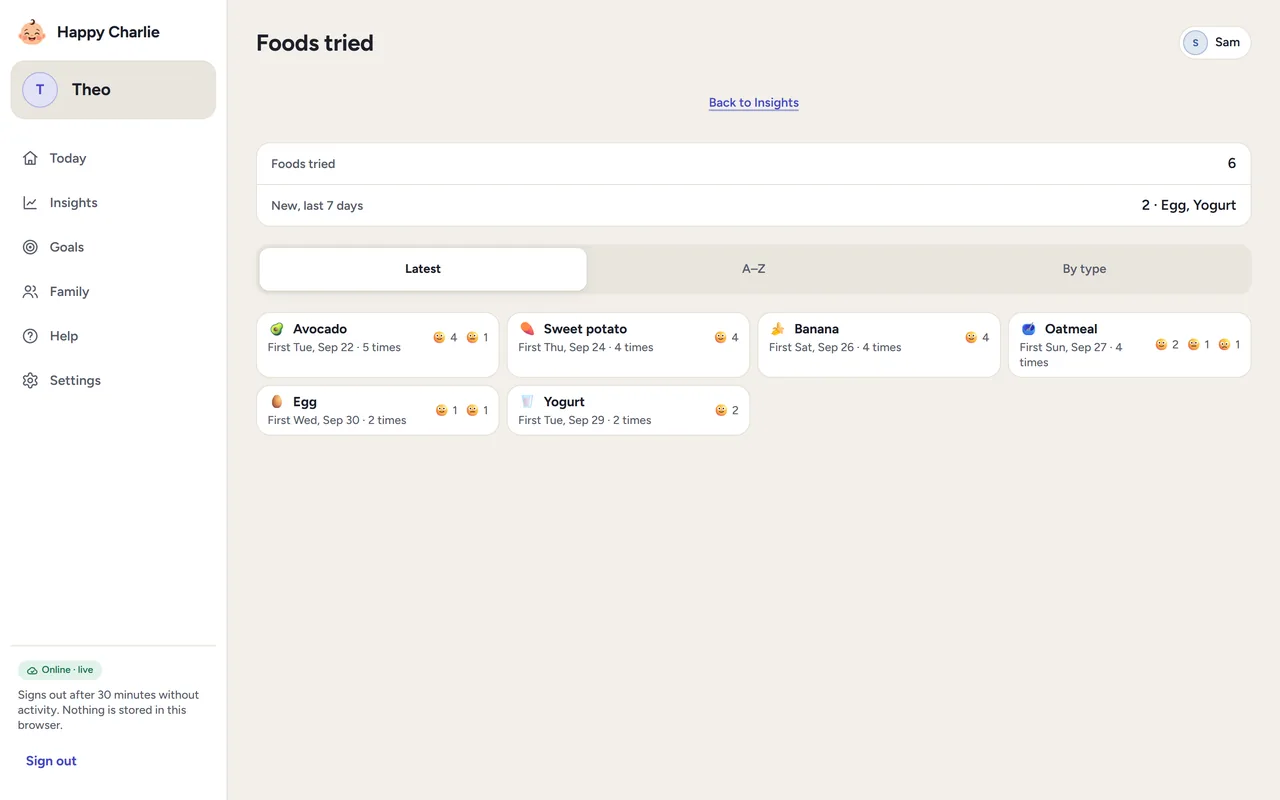The width and height of the screenshot is (1280, 800).
Task: Click the Settings gear icon
Action: (x=30, y=381)
